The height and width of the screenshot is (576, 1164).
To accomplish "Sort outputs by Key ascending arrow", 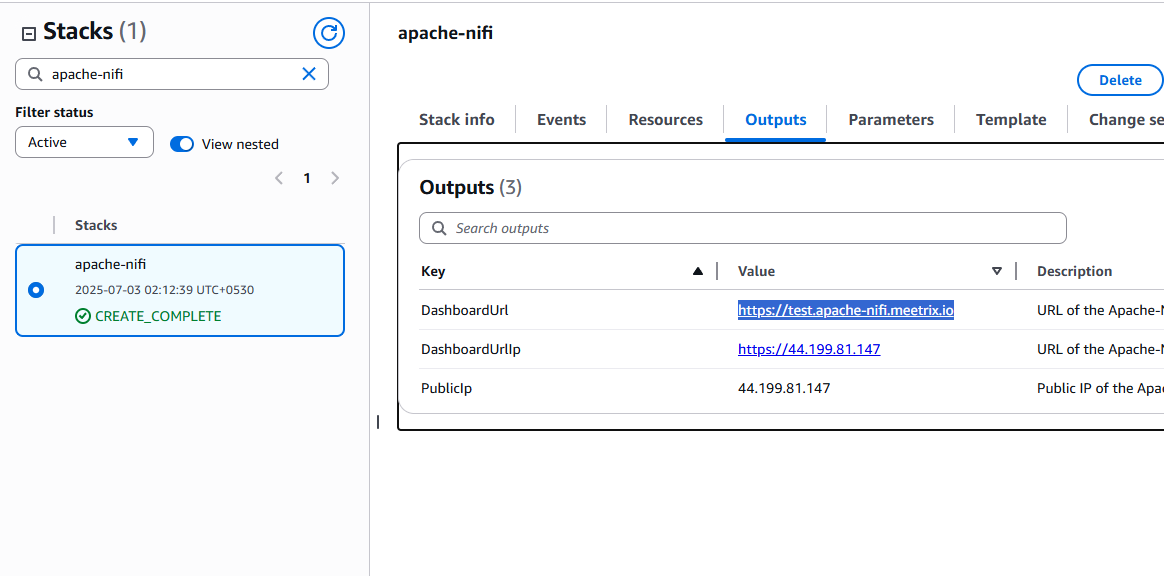I will click(697, 272).
